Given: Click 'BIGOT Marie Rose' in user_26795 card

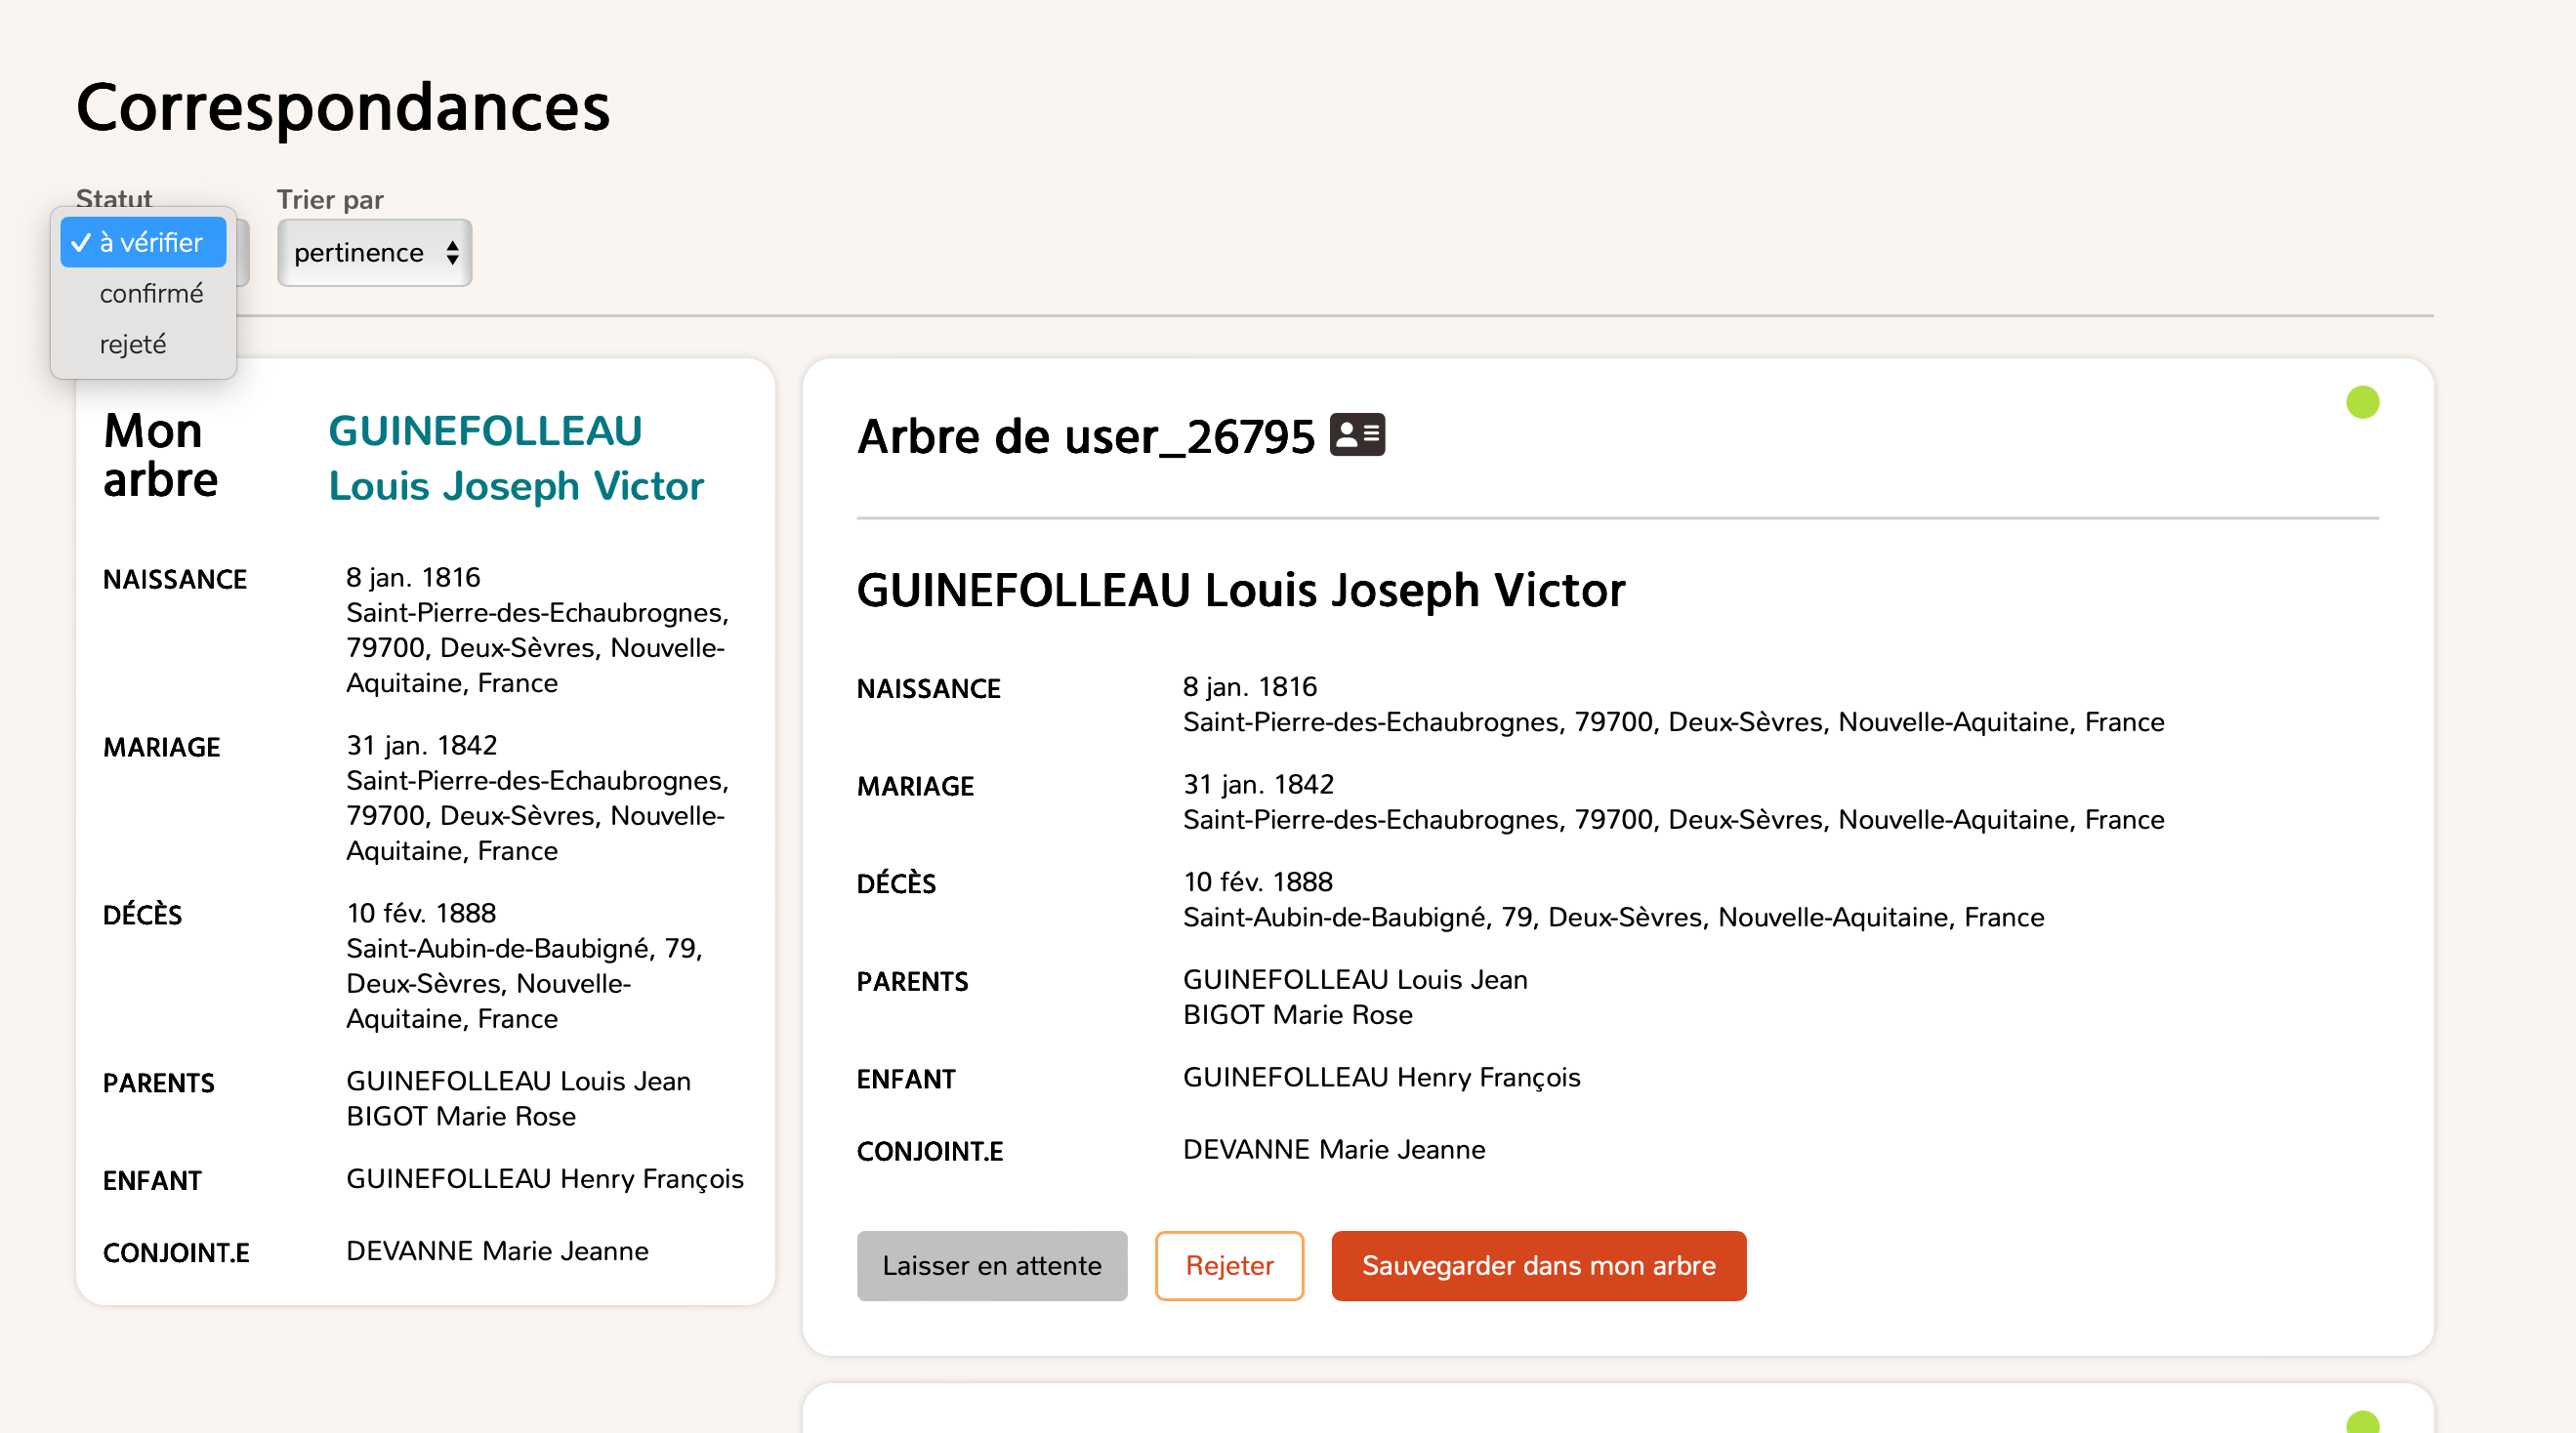Looking at the screenshot, I should [x=1298, y=1015].
